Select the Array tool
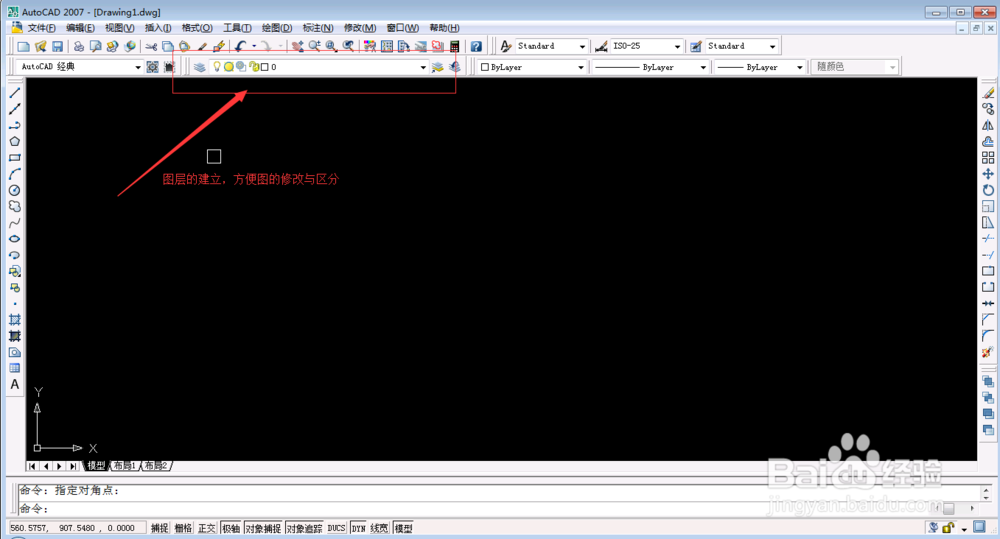Viewport: 1000px width, 539px height. click(x=988, y=158)
